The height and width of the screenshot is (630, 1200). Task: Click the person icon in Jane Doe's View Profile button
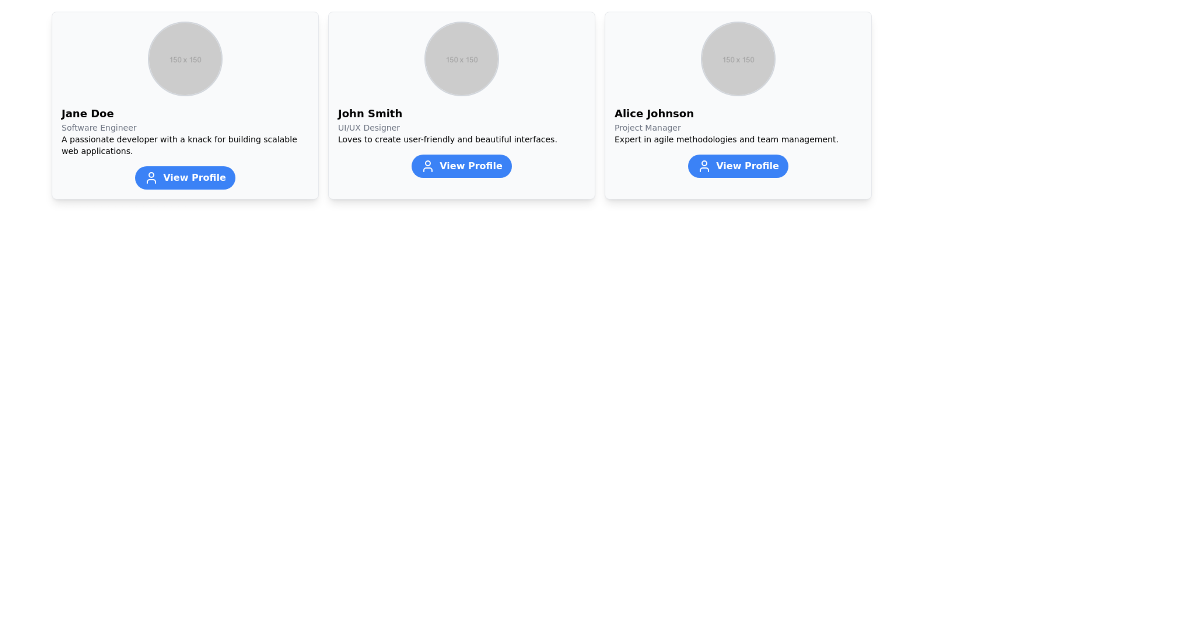pos(151,178)
